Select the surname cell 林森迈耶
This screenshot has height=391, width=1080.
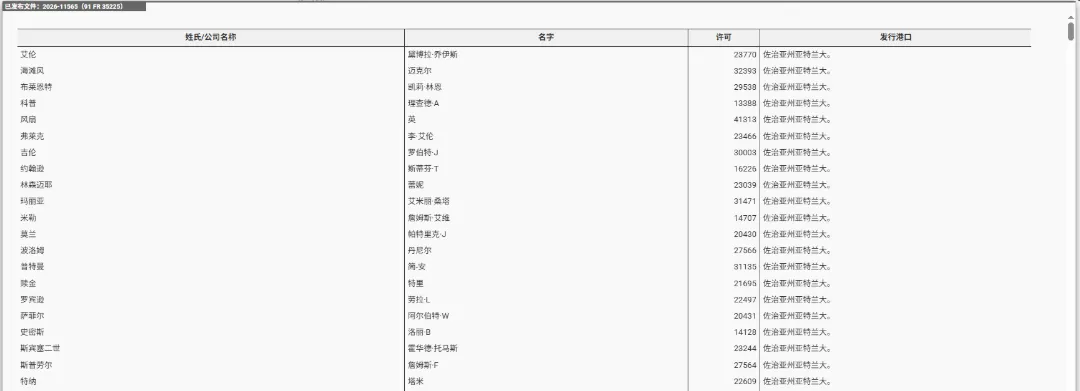36,185
